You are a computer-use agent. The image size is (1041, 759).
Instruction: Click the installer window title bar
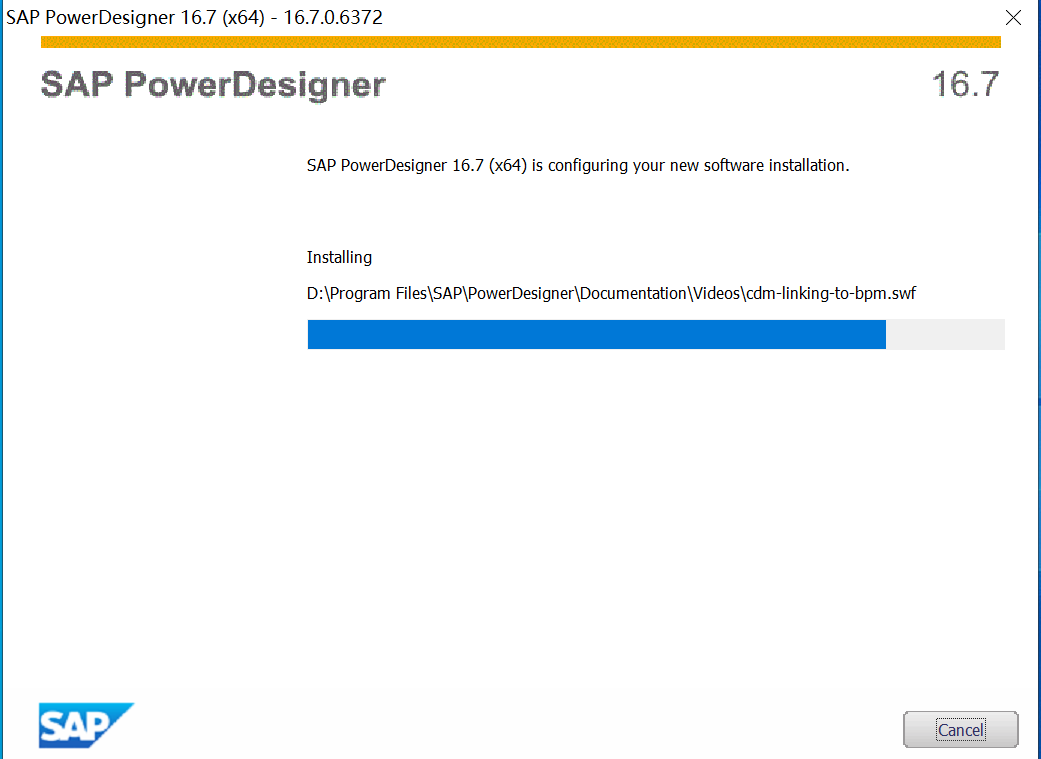coord(400,17)
